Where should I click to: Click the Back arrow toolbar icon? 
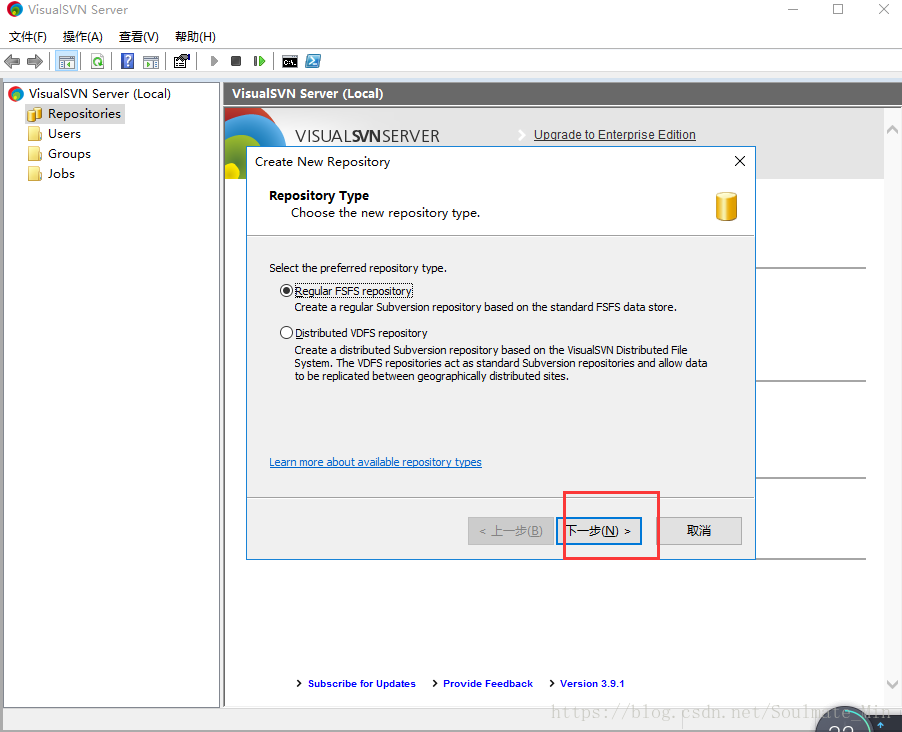[12, 61]
